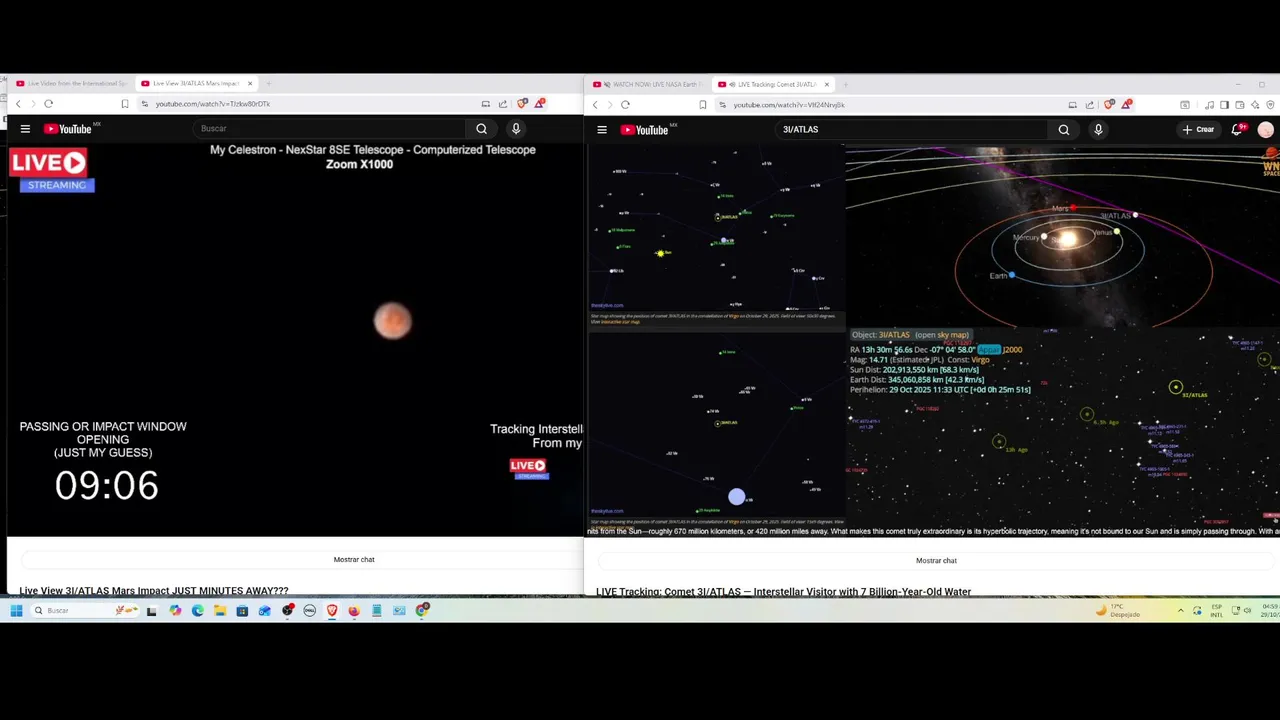
Task: Open Brave Rewards triangle icon in left window
Action: click(x=540, y=103)
